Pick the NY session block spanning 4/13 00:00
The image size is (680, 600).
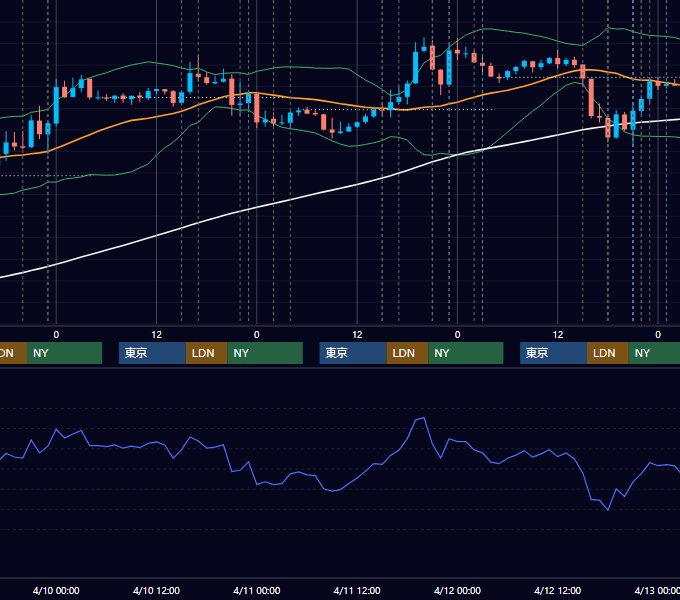coord(654,353)
